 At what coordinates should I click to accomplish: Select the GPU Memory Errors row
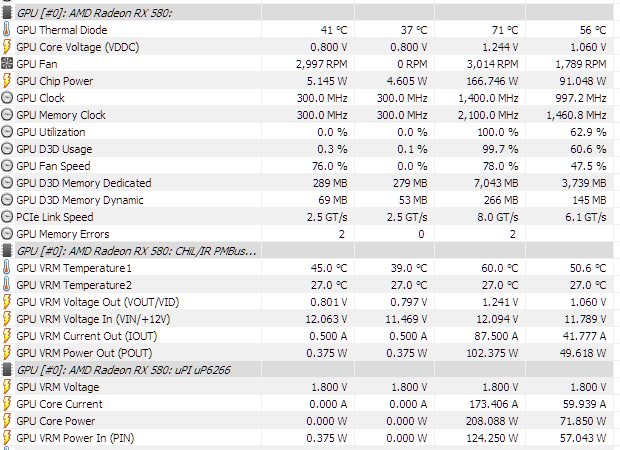point(62,234)
